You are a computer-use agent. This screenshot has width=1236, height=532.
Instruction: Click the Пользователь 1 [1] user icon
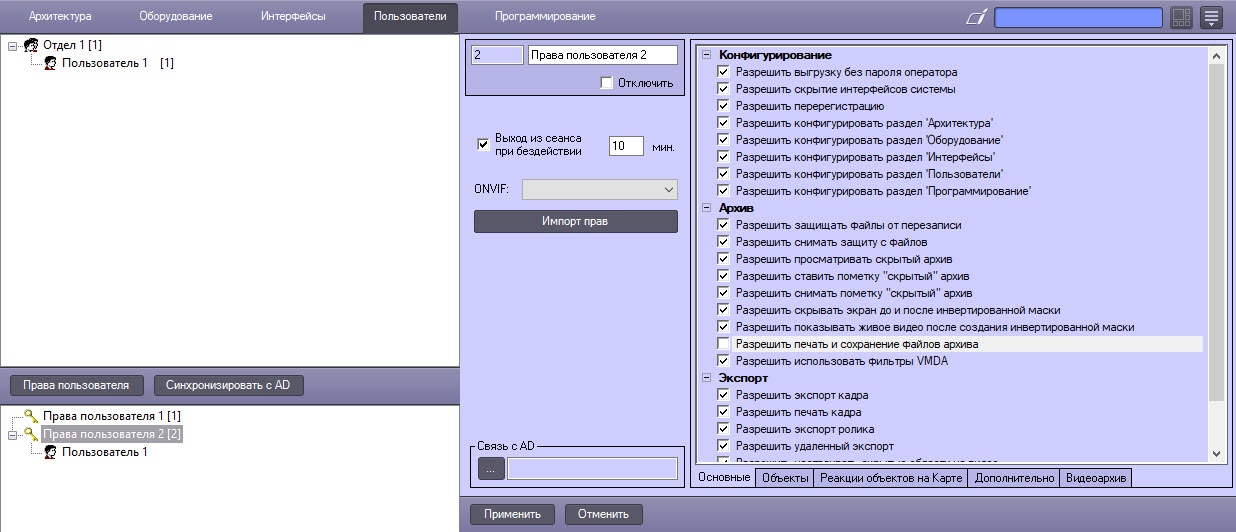point(50,63)
